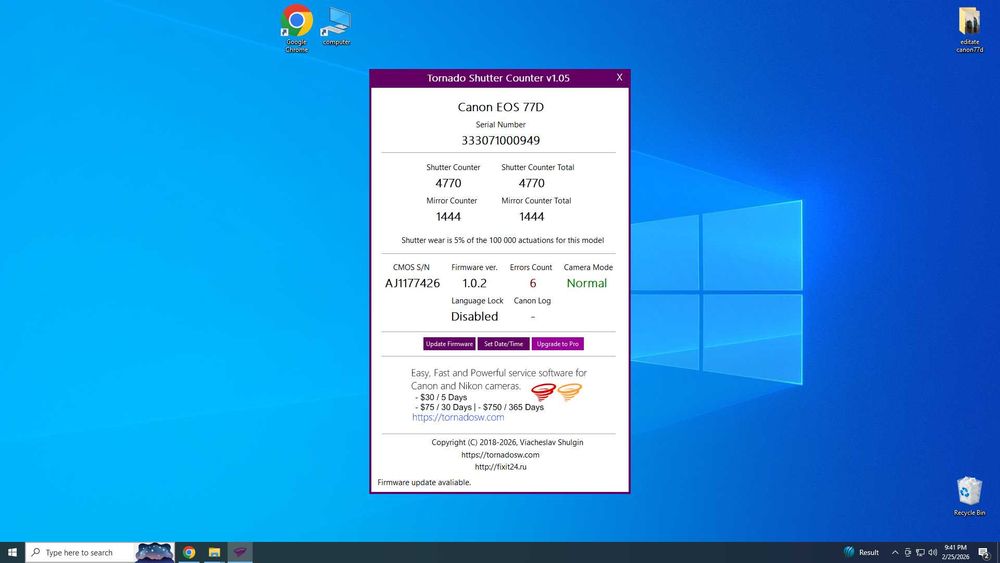Click the Language Lock Disabled value
This screenshot has height=563, width=1000.
coord(474,316)
